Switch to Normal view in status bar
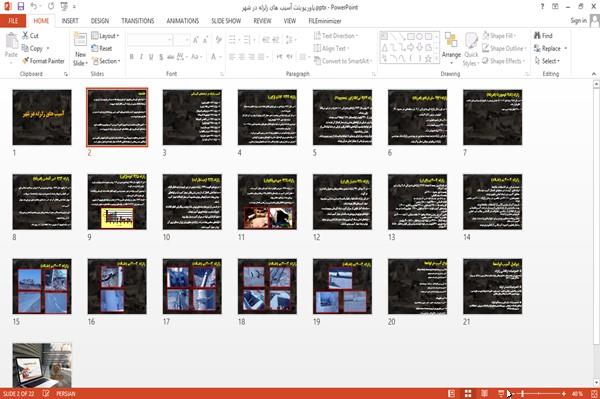600x399 pixels. [452, 393]
